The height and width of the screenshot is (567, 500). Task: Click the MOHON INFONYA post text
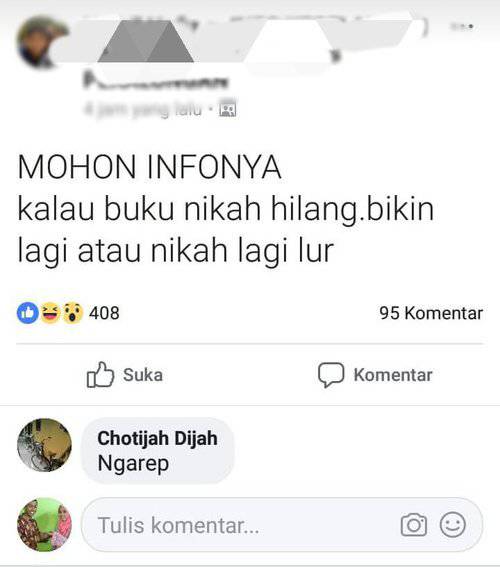pos(149,167)
